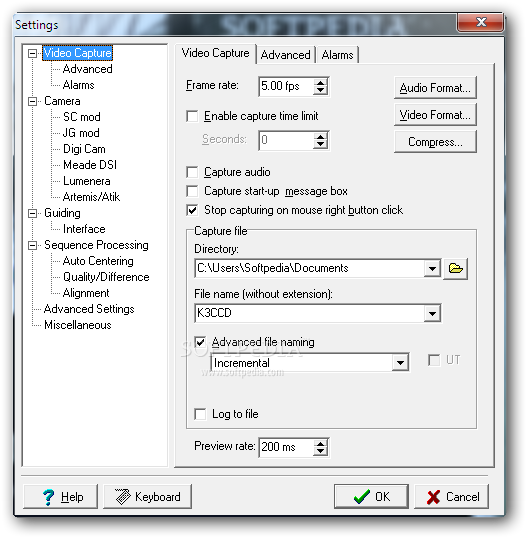Select Lumenera tree item
527x538 pixels.
click(x=86, y=181)
